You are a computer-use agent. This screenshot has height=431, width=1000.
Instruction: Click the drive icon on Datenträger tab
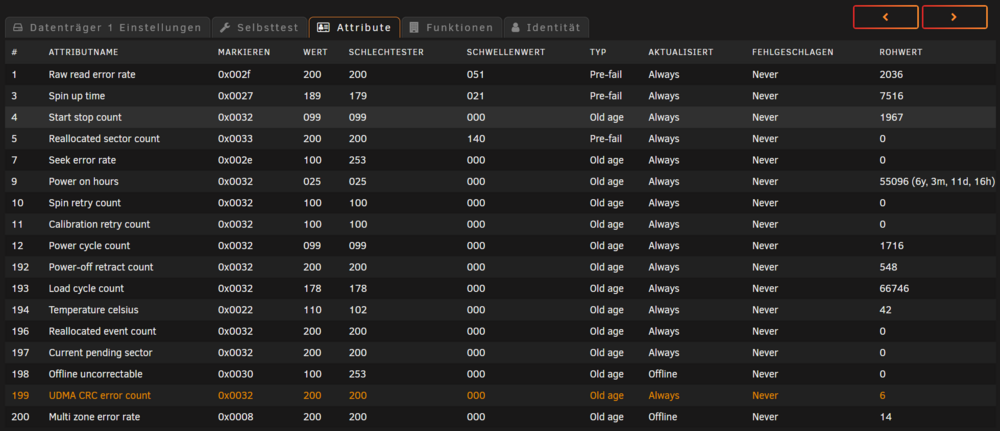pyautogui.click(x=18, y=27)
